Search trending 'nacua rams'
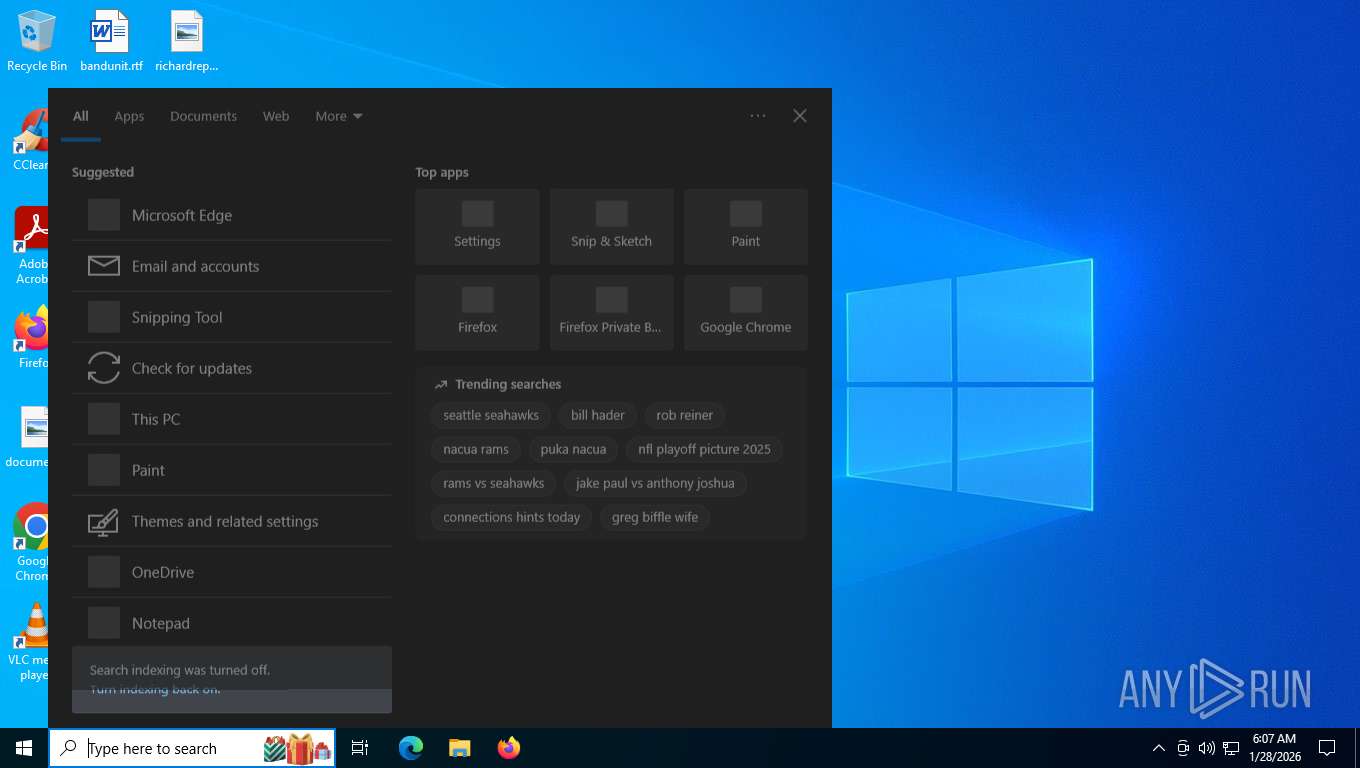 (476, 449)
